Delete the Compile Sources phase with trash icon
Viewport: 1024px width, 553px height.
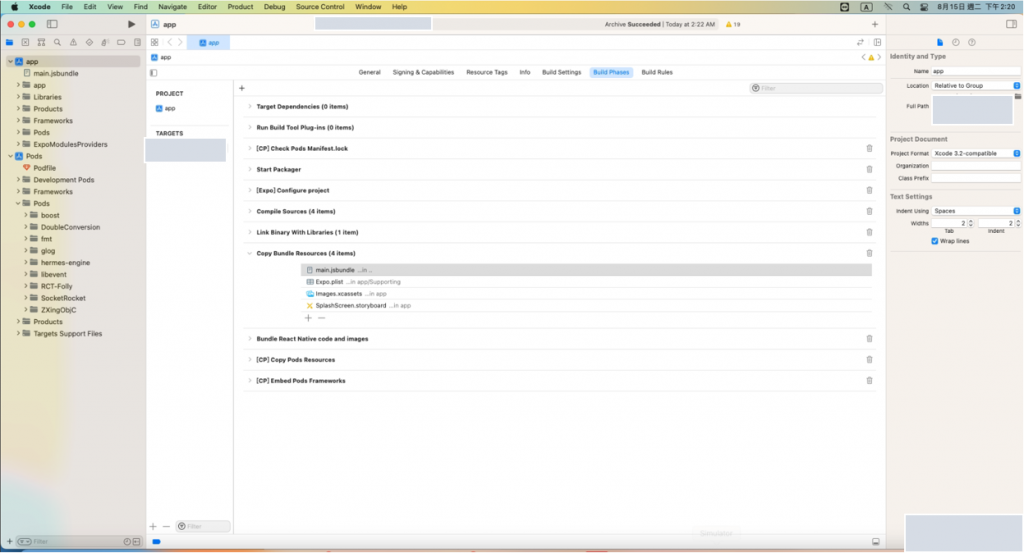(869, 211)
